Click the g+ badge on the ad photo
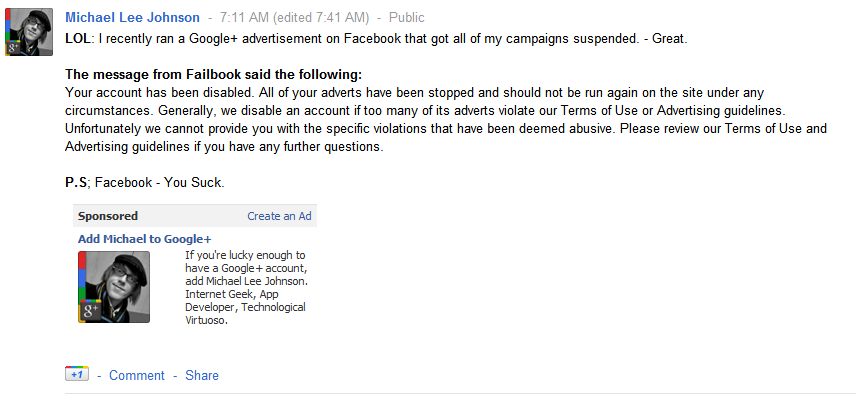 (89, 311)
